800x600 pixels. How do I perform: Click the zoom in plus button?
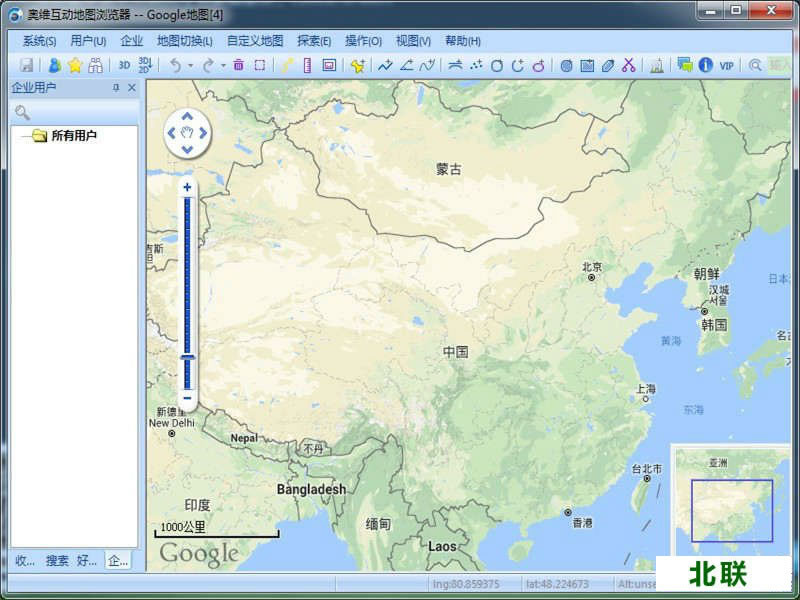tap(187, 187)
